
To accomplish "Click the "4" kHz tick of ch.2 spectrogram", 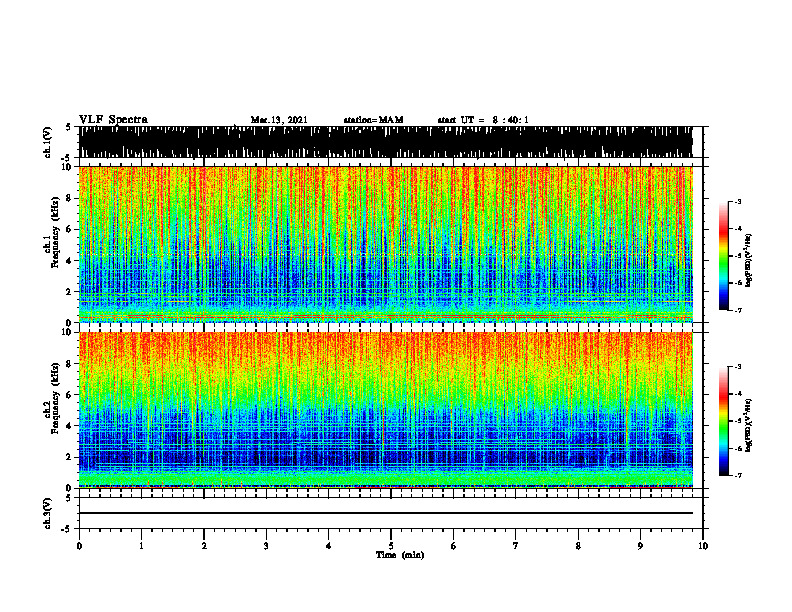I will [71, 426].
